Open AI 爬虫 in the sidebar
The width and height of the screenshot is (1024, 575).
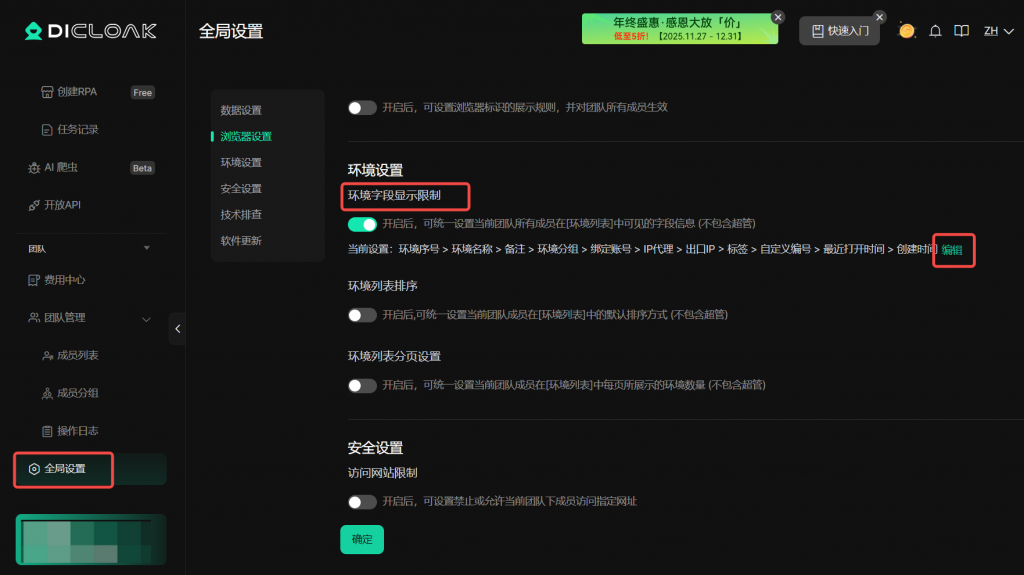pyautogui.click(x=64, y=168)
